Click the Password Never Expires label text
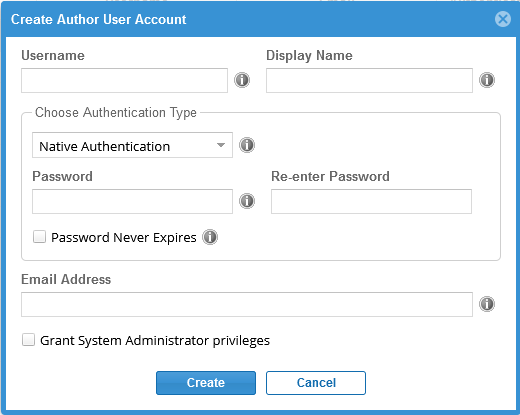Image resolution: width=520 pixels, height=415 pixels. click(124, 238)
